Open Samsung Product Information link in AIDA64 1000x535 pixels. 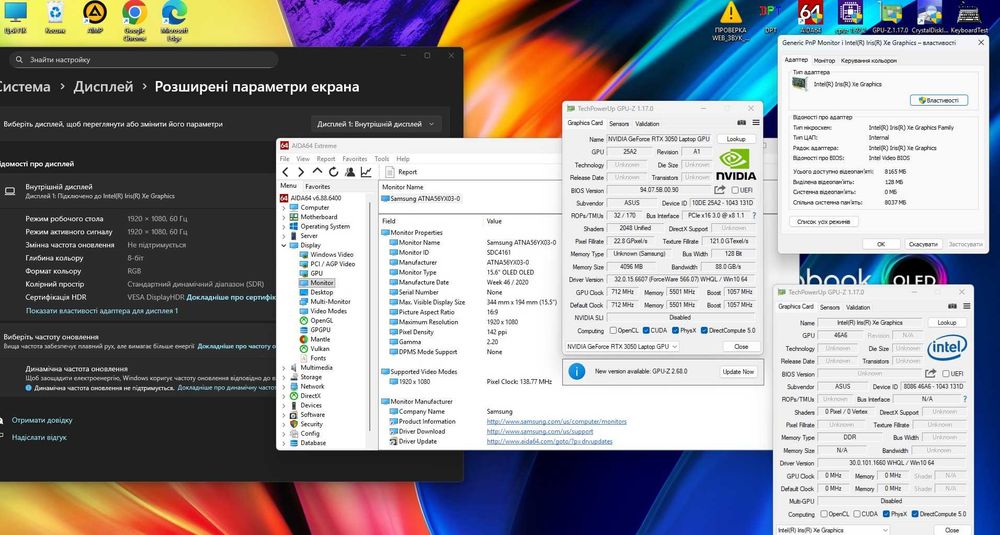click(556, 421)
